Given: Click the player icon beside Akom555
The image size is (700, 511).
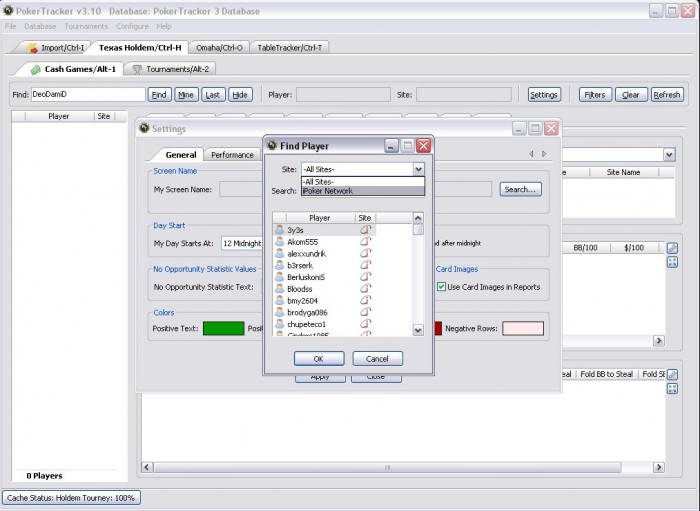Looking at the screenshot, I should coord(279,242).
